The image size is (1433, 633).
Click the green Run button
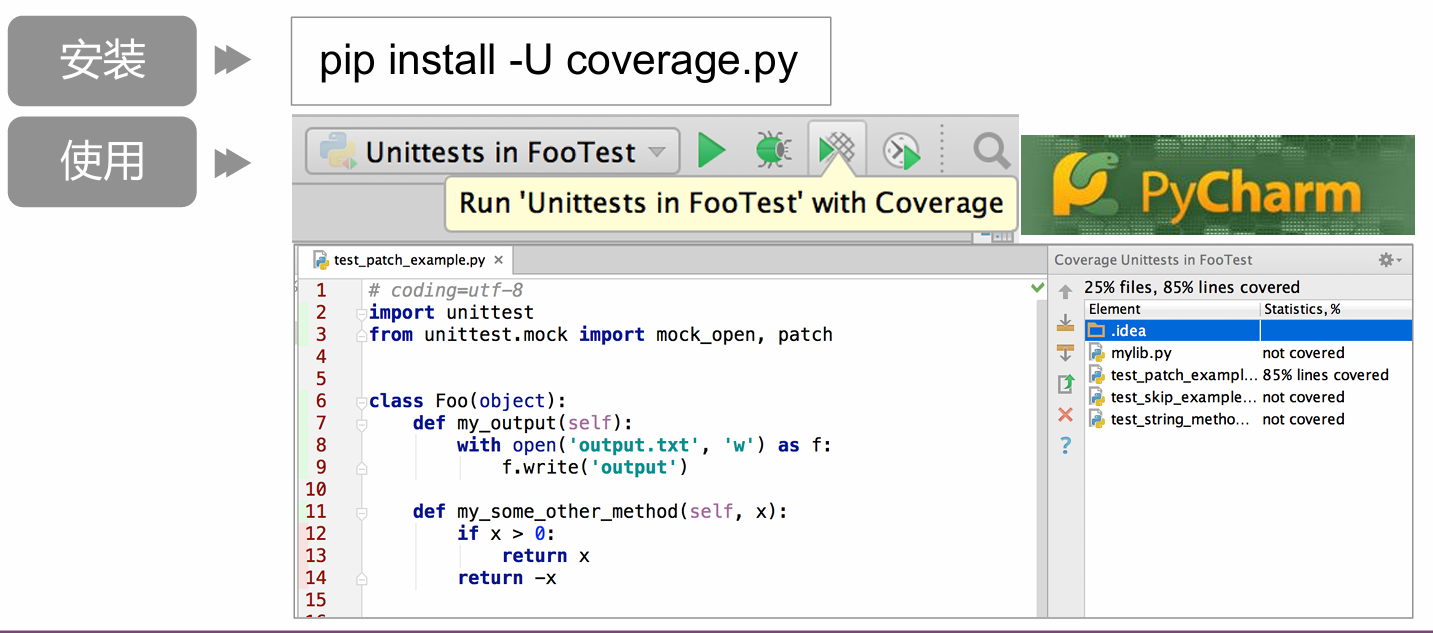[711, 151]
